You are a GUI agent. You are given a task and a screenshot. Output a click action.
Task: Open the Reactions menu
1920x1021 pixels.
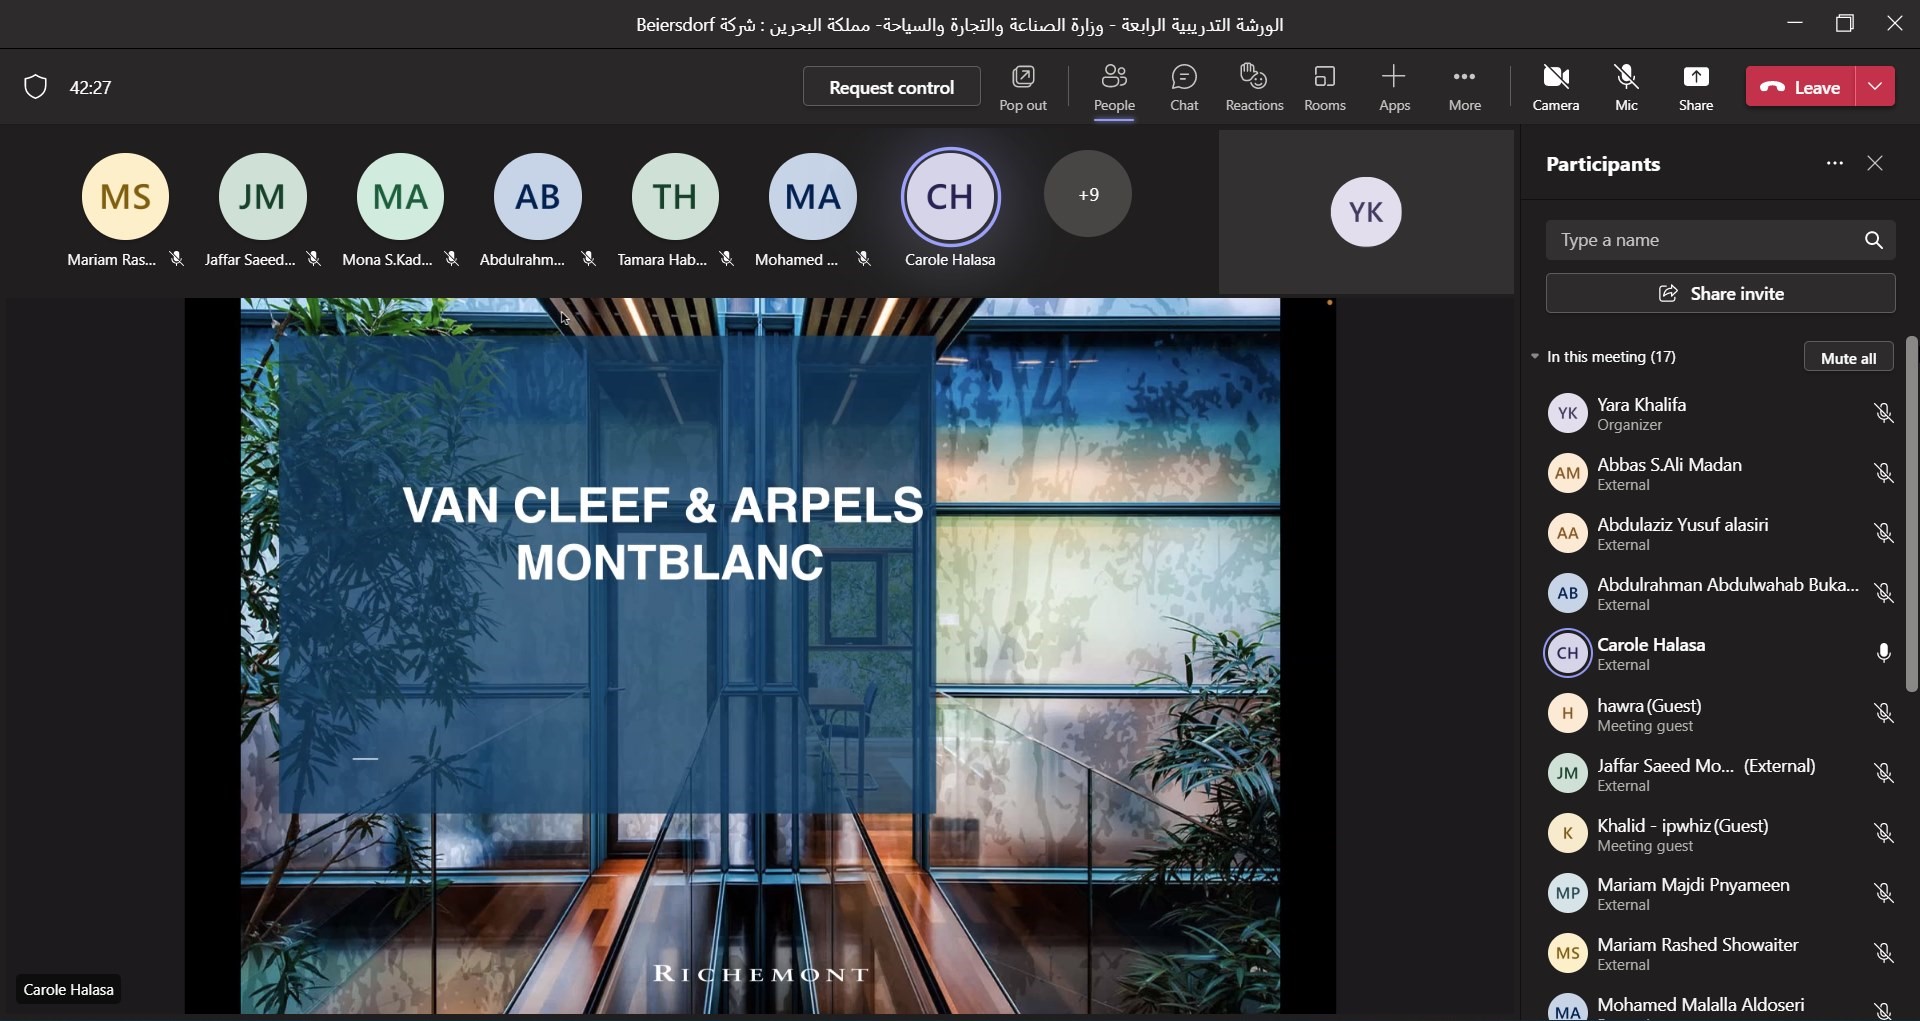1254,87
